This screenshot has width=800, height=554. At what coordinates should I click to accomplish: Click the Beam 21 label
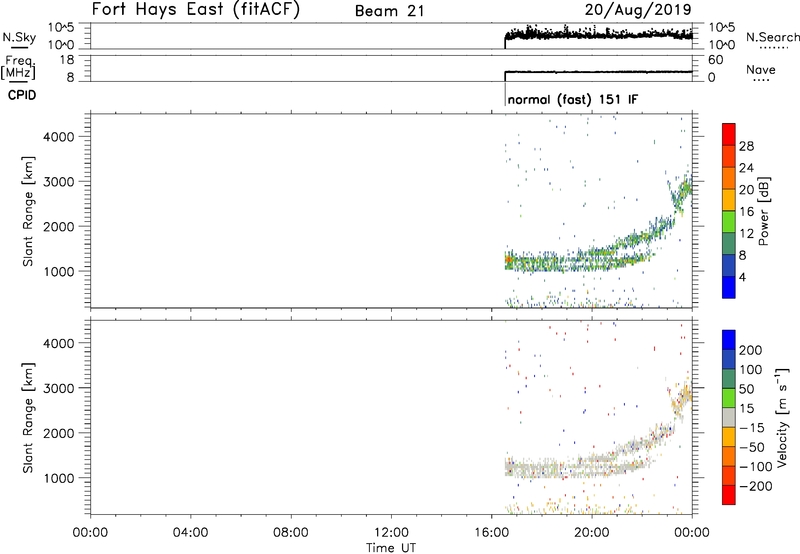(389, 11)
